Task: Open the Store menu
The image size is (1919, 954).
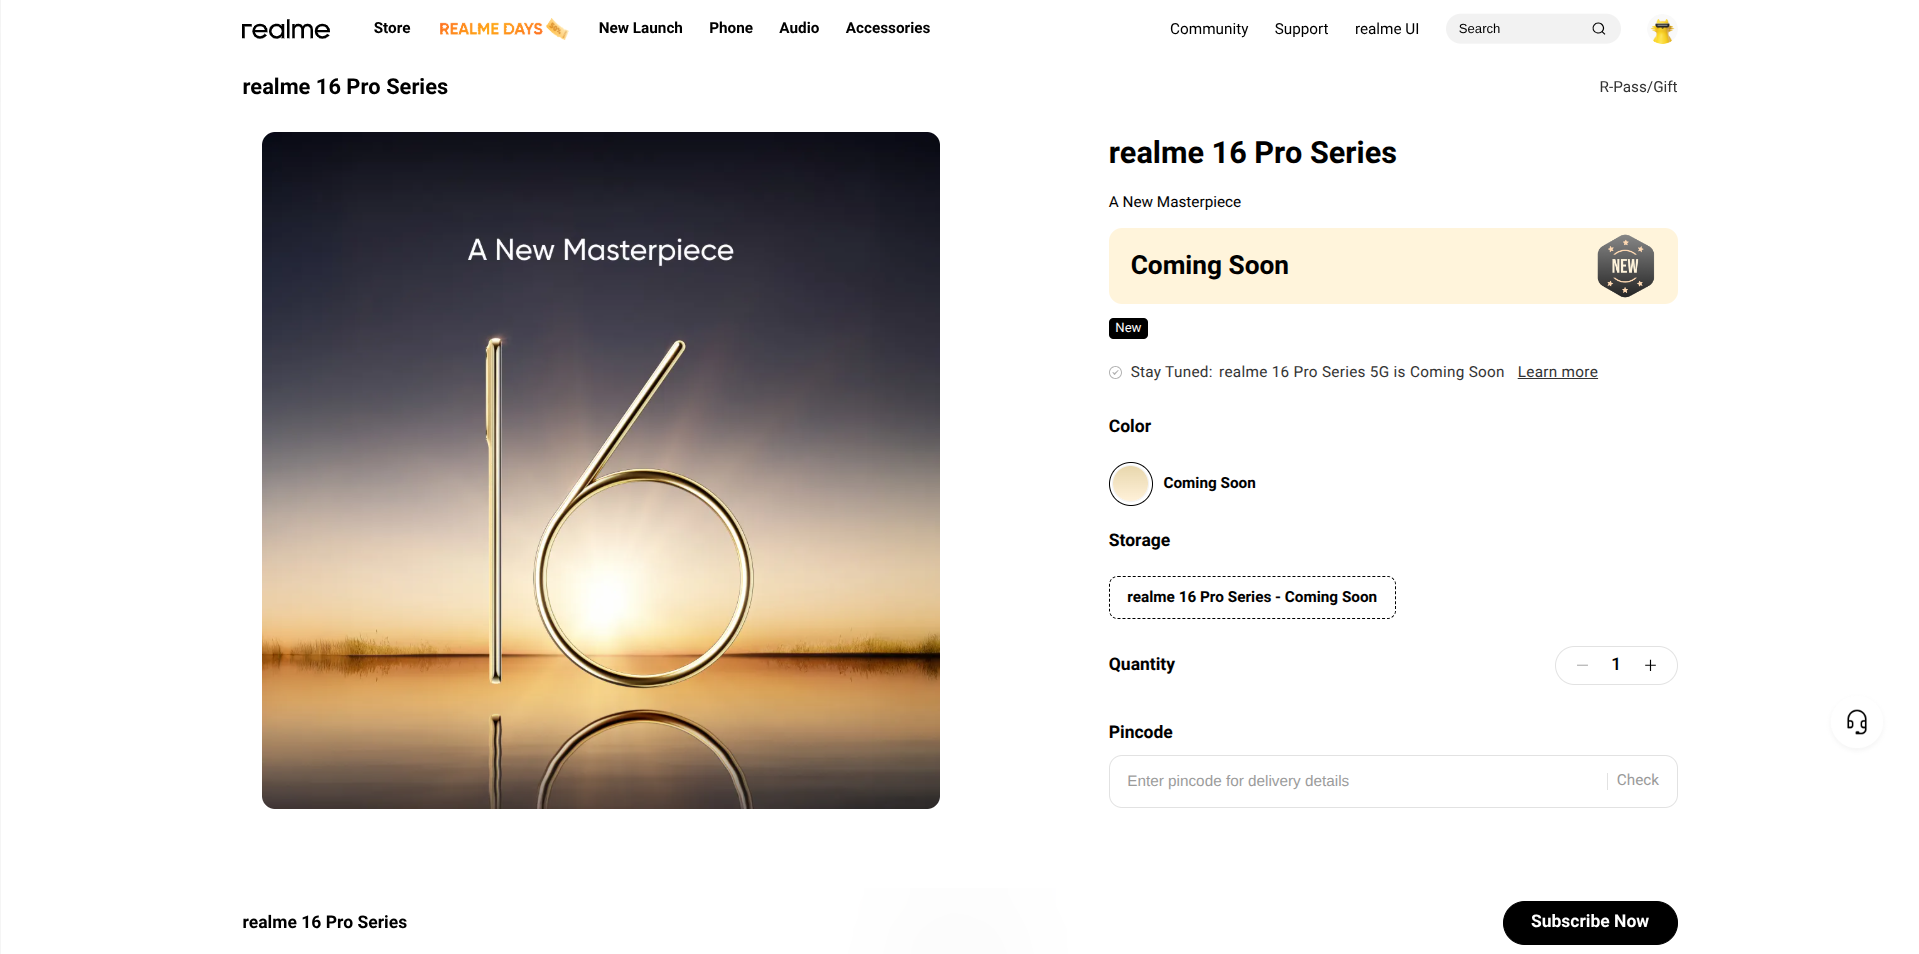Action: pos(392,28)
